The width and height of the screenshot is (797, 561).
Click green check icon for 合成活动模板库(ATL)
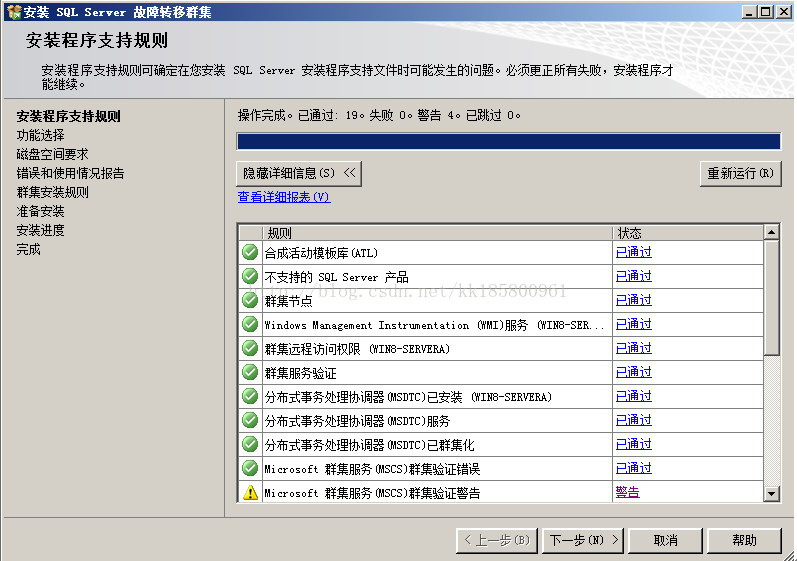click(250, 252)
